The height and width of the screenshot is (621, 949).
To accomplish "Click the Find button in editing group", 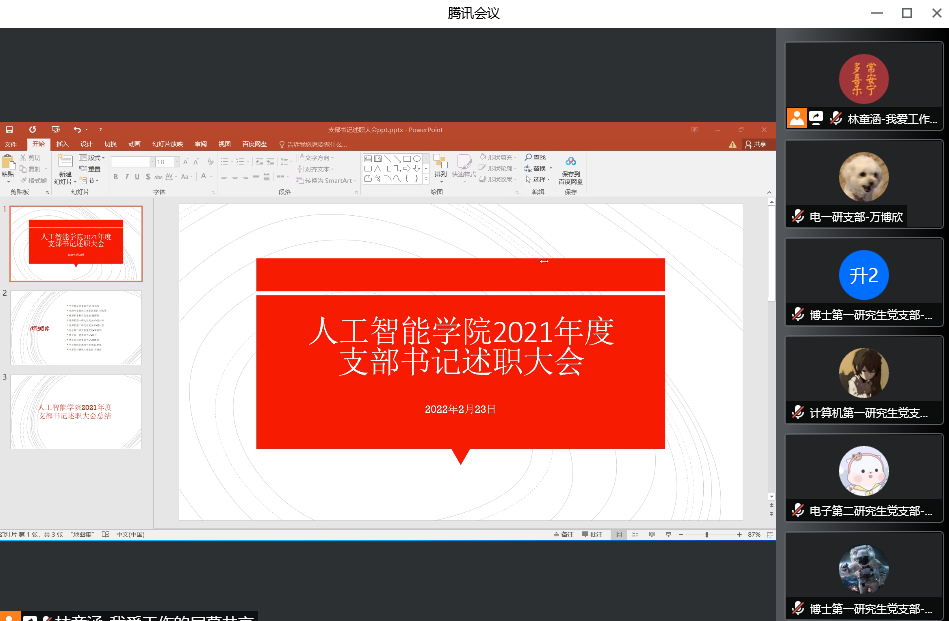I will 535,157.
